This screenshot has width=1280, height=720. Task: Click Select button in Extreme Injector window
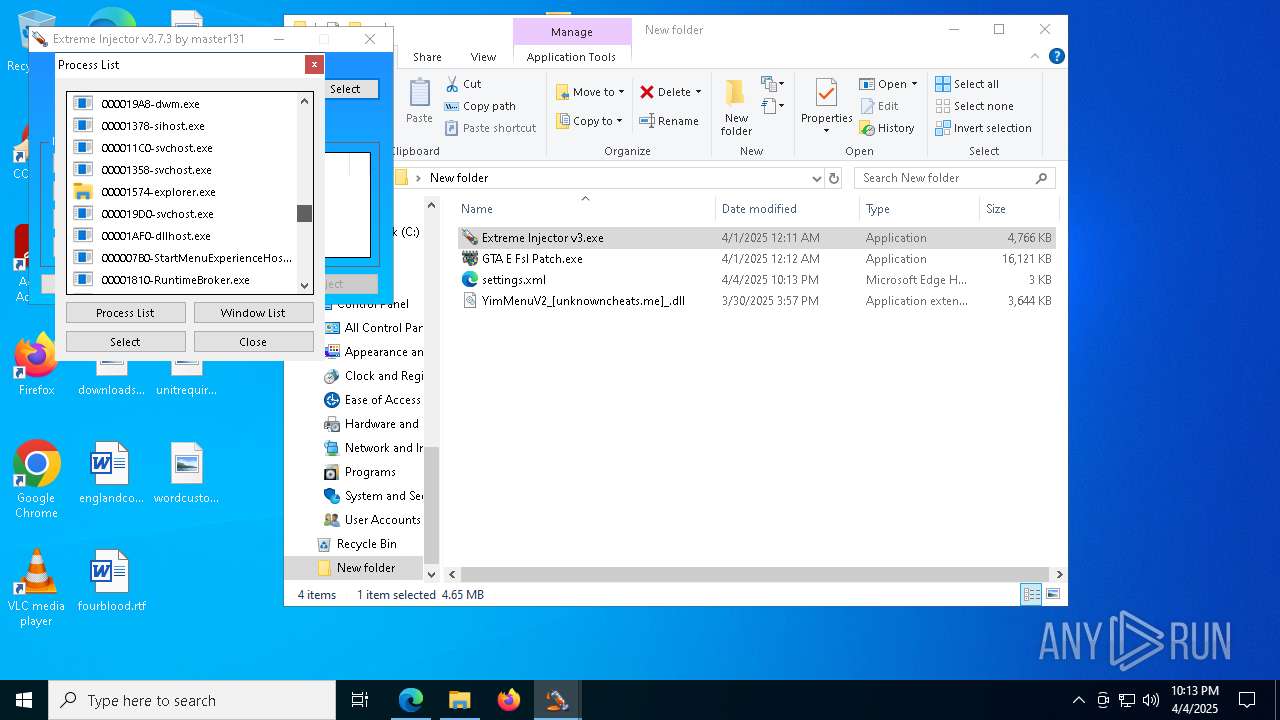point(345,89)
